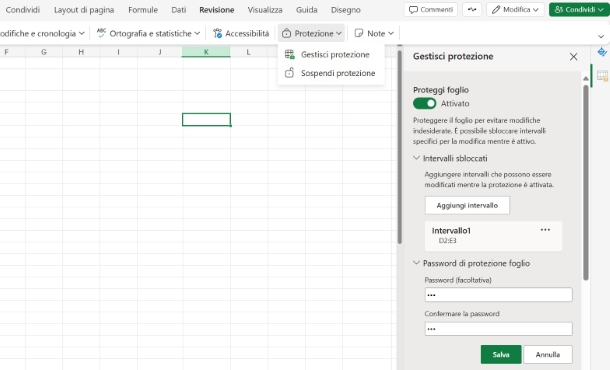Select column H header
The width and height of the screenshot is (610, 370).
pyautogui.click(x=81, y=52)
